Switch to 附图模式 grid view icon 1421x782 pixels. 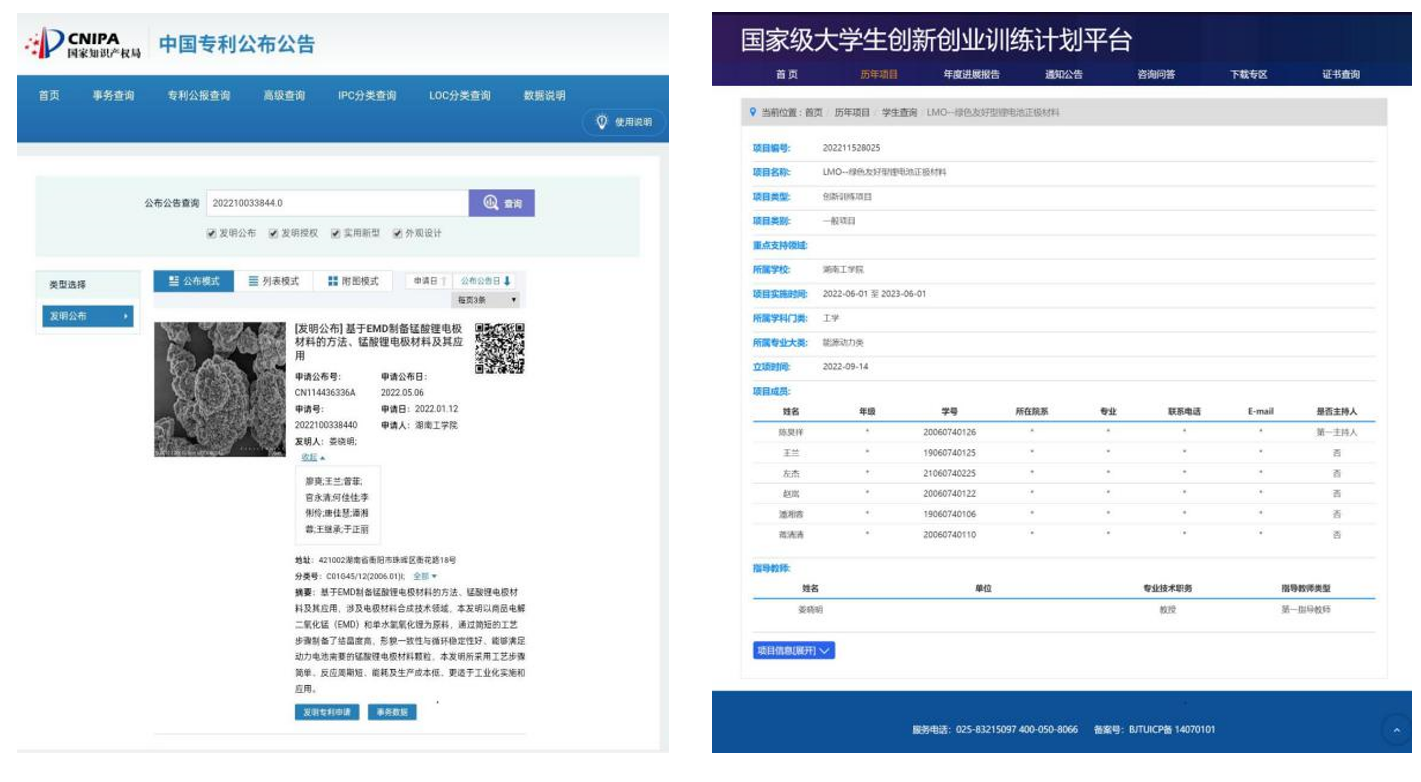point(333,282)
